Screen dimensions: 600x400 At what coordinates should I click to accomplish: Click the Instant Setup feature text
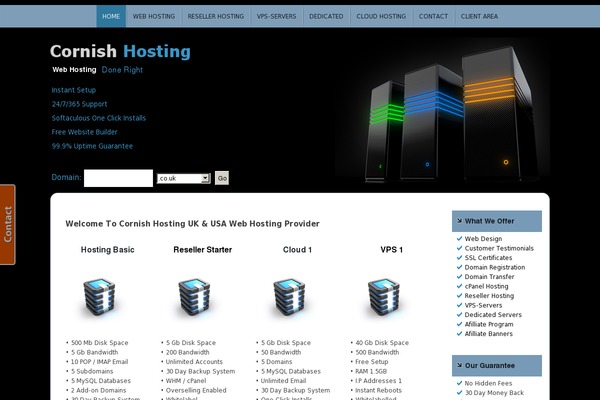coord(73,90)
